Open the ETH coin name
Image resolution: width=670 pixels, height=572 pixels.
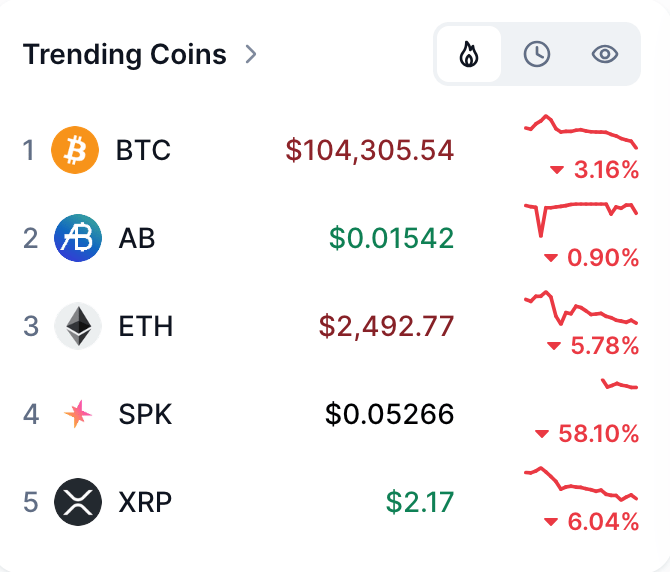tap(146, 326)
